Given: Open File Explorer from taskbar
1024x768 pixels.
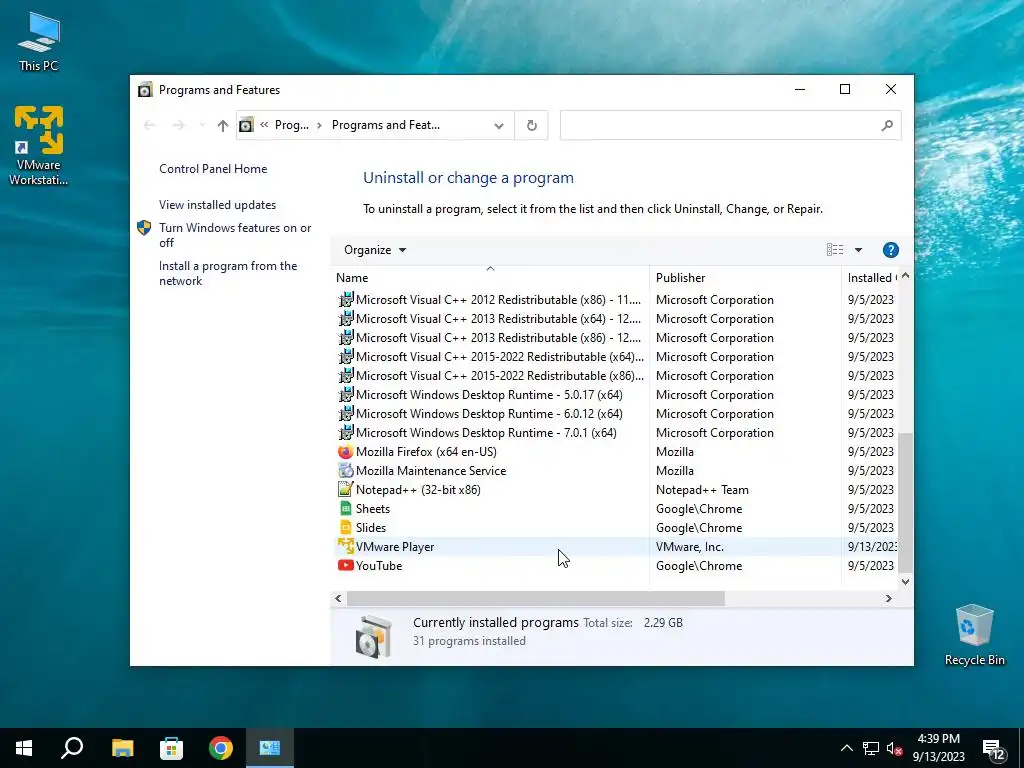Looking at the screenshot, I should point(122,748).
